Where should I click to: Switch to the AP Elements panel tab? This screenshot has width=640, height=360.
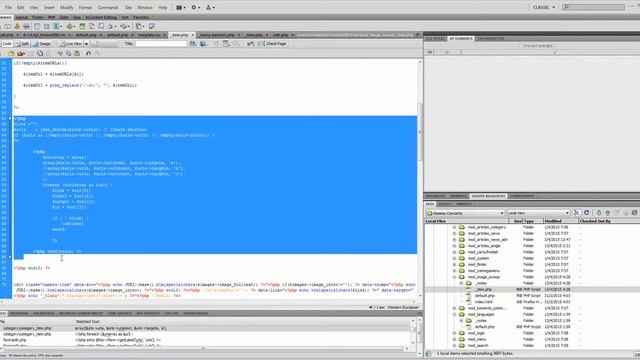click(460, 38)
